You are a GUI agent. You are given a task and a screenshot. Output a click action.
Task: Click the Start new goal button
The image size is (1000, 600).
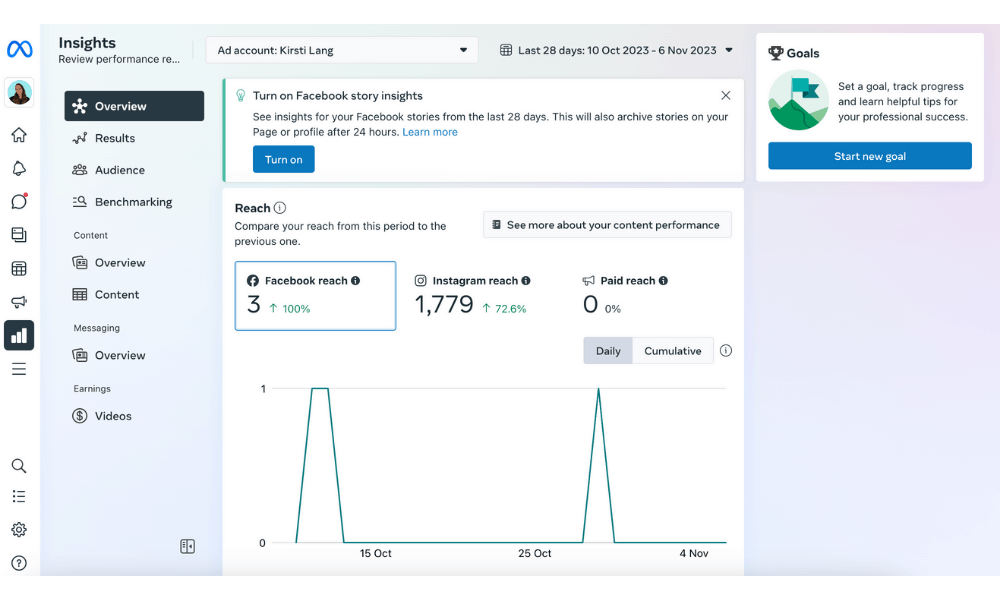click(x=869, y=155)
